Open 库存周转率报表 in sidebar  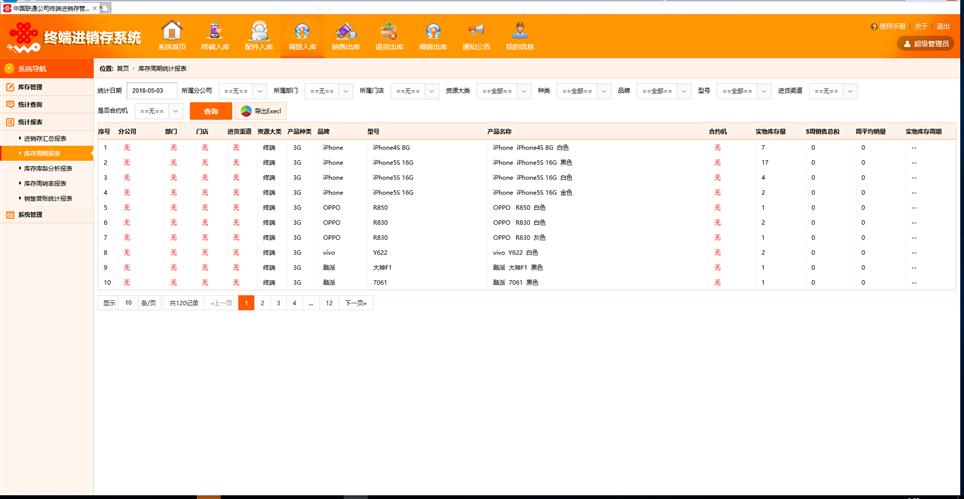click(45, 184)
